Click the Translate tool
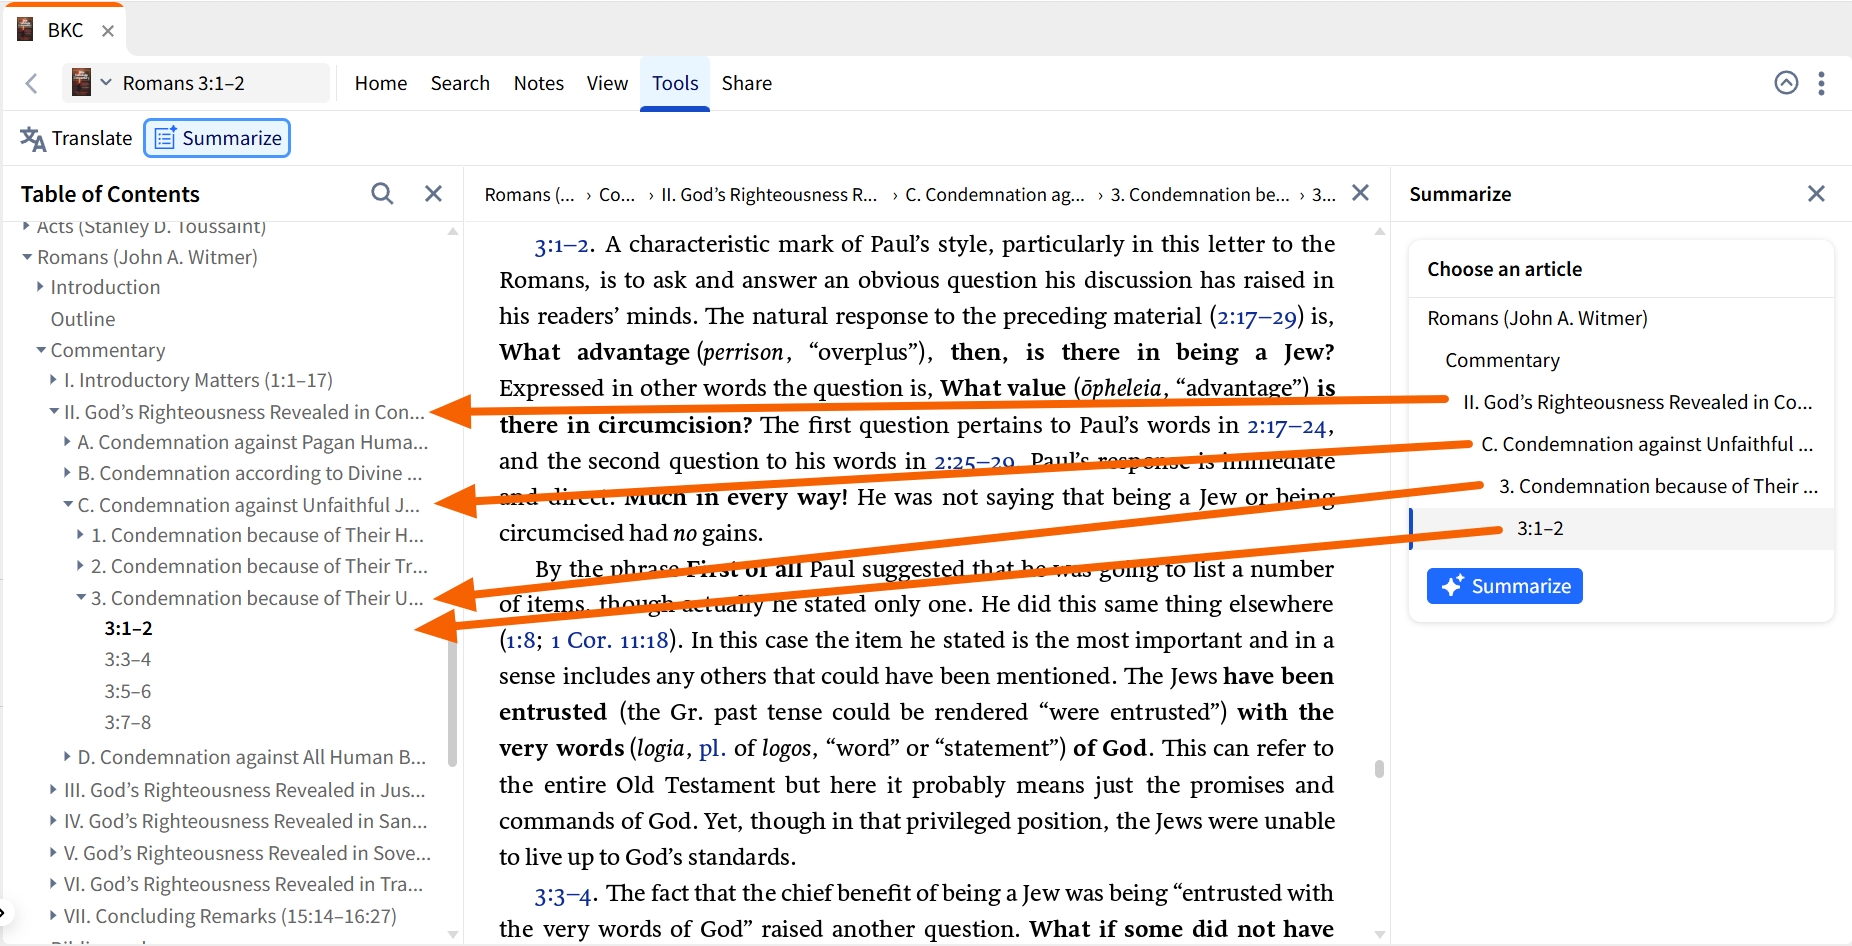Screen dimensions: 1852x946 pos(76,138)
